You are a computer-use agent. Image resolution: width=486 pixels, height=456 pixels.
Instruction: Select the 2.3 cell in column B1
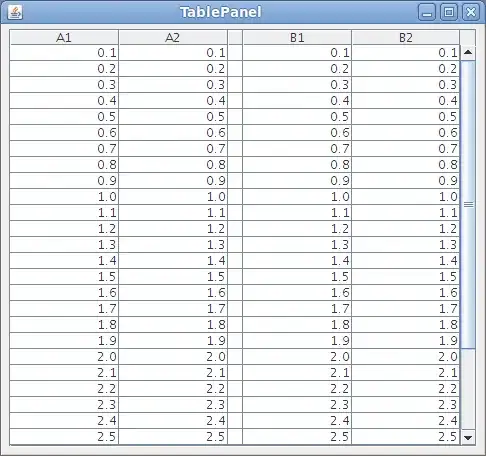click(297, 405)
